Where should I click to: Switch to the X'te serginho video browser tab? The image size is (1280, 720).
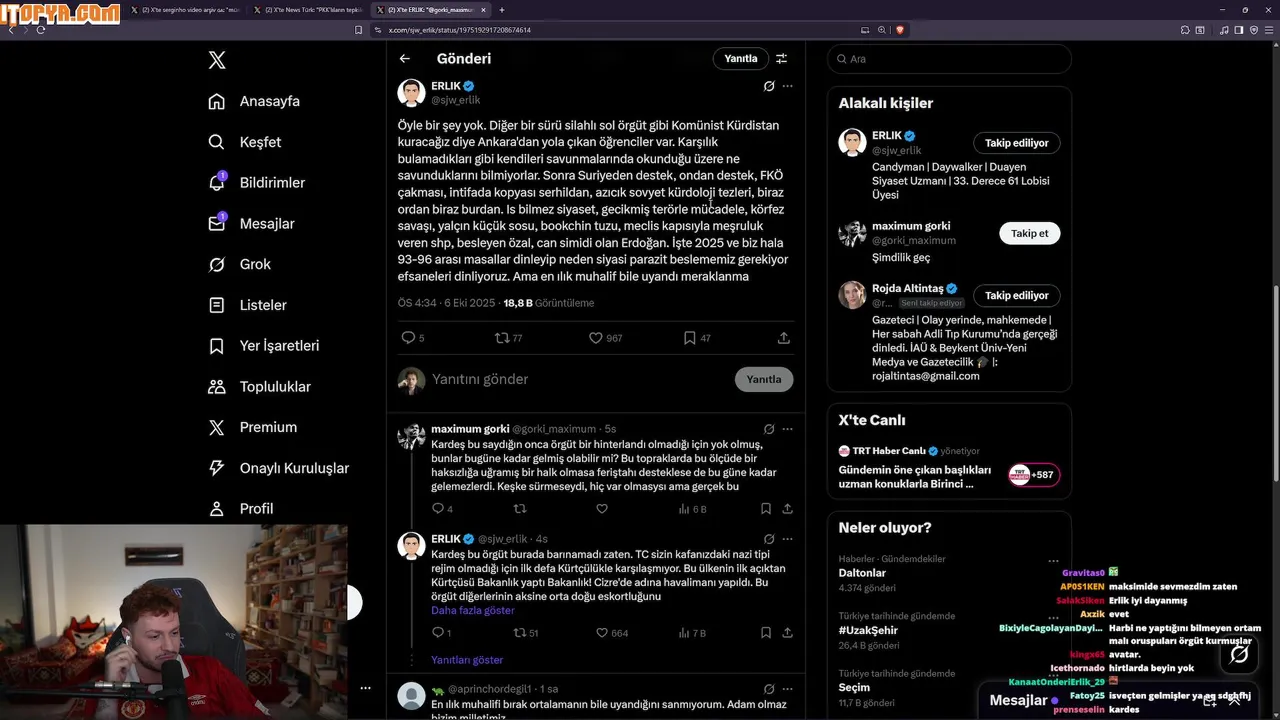[186, 10]
